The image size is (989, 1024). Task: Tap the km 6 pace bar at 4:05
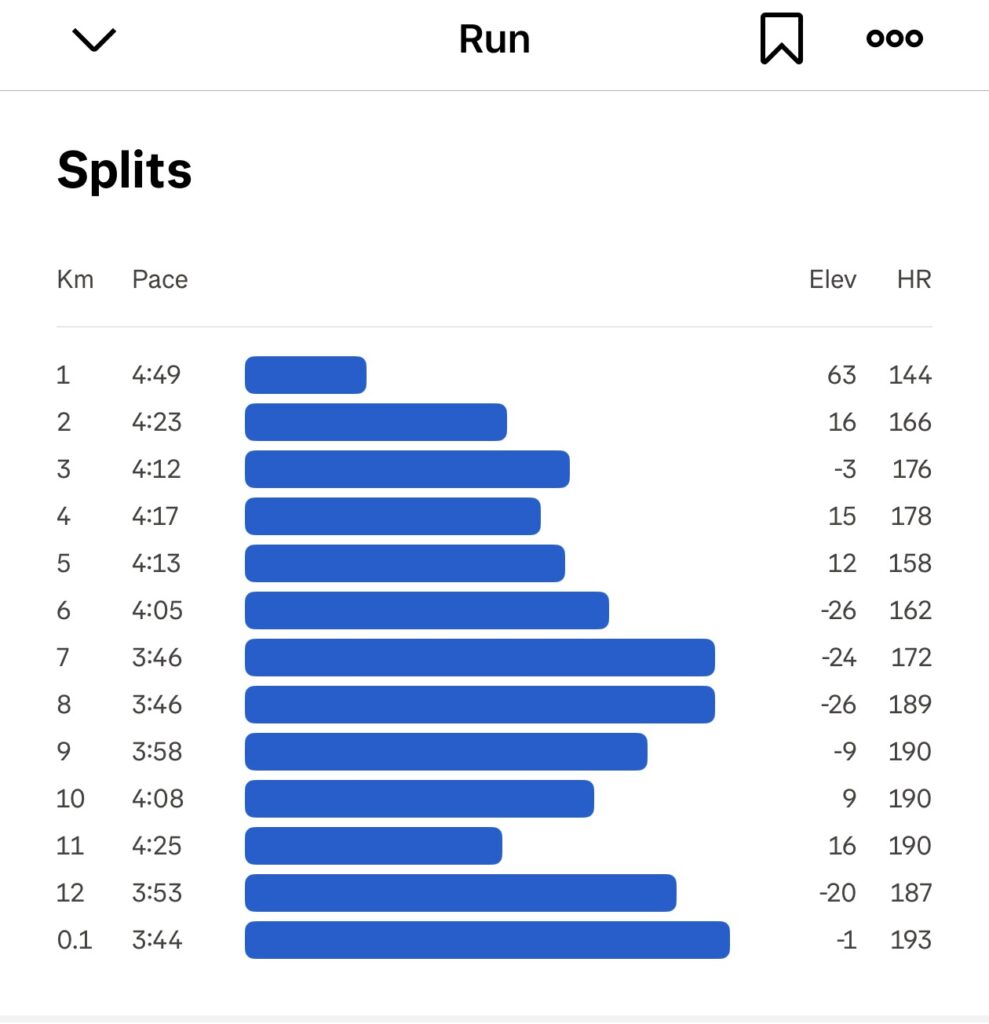tap(427, 610)
